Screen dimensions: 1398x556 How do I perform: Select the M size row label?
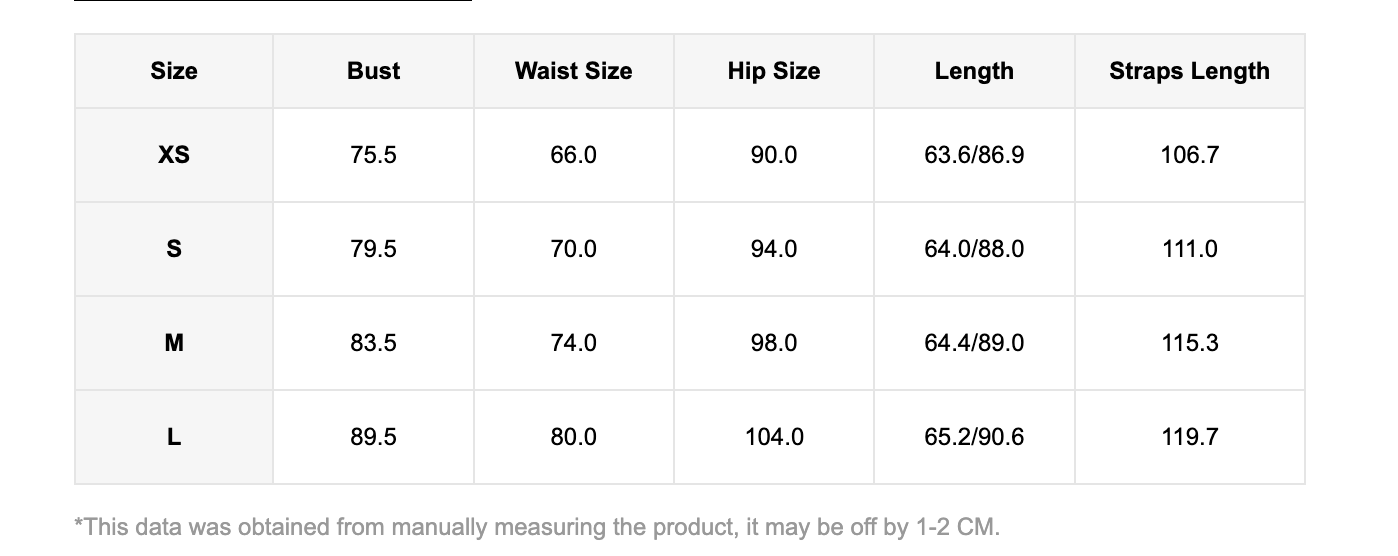click(x=174, y=343)
